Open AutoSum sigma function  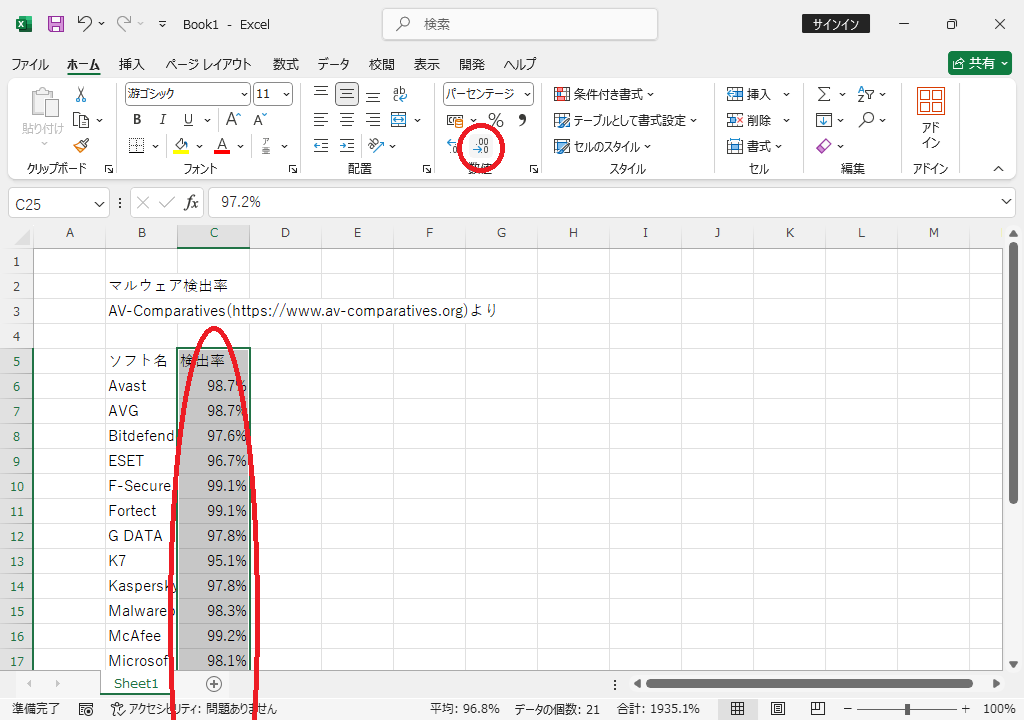(824, 94)
